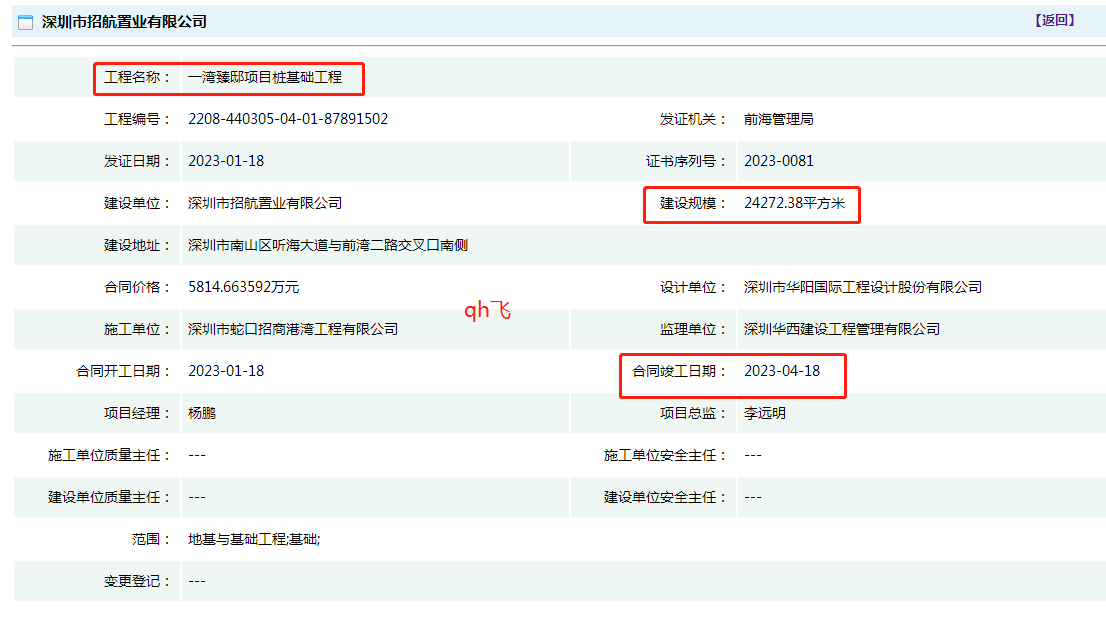Click the contractor 深圳市蛇口招商港湾工程有限公司
1106x634 pixels.
(x=293, y=329)
